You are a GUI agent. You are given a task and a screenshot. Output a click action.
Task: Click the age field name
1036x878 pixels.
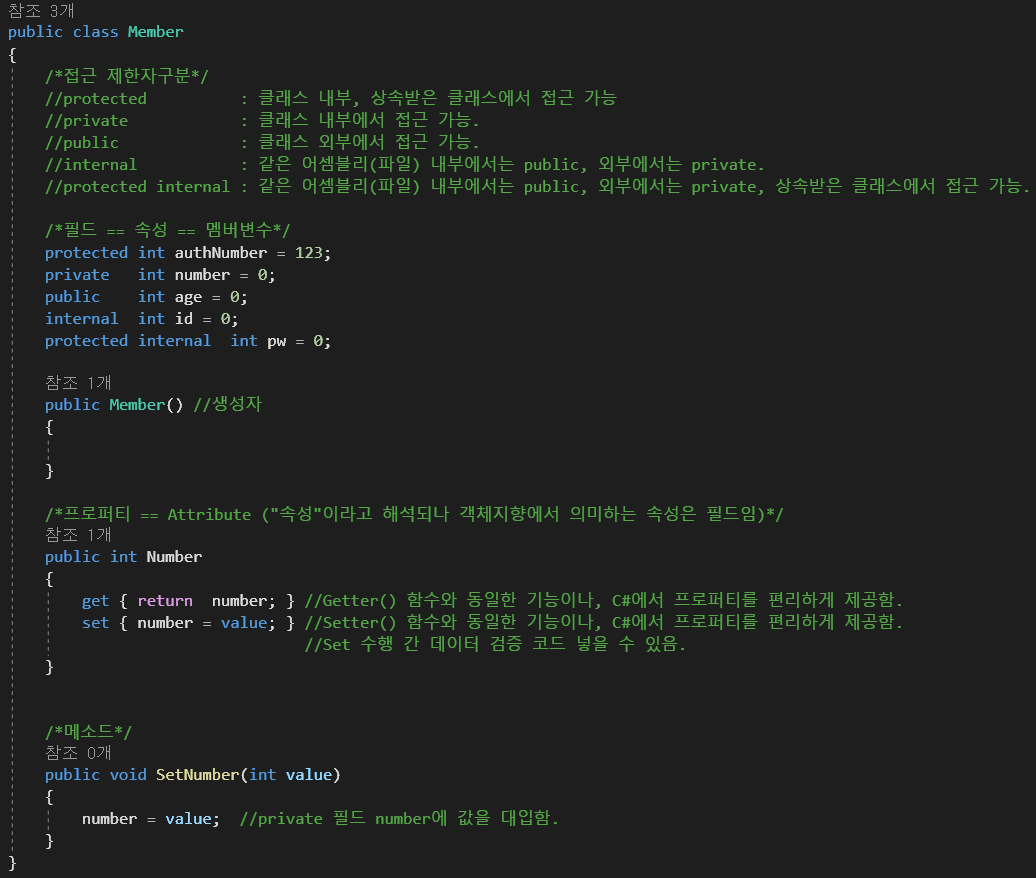tap(188, 297)
